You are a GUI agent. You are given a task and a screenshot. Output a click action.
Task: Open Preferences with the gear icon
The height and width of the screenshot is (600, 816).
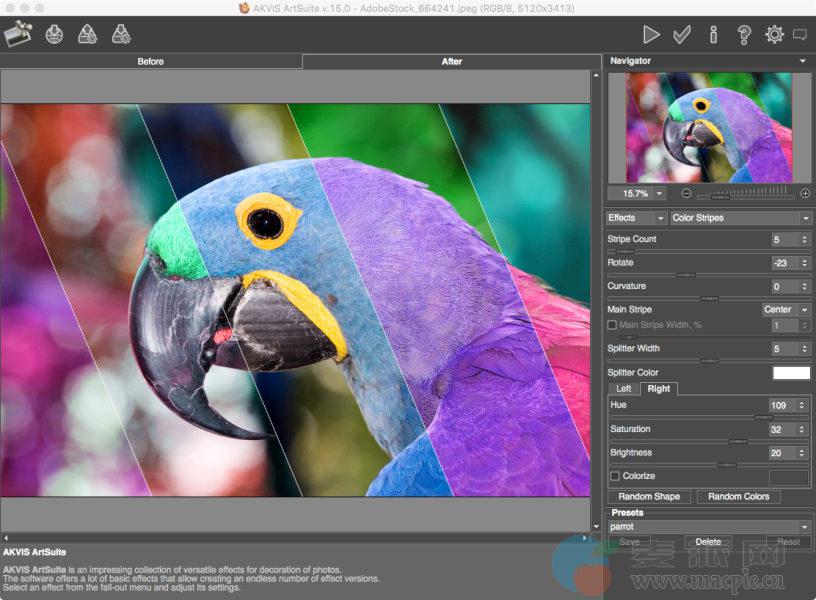point(774,35)
